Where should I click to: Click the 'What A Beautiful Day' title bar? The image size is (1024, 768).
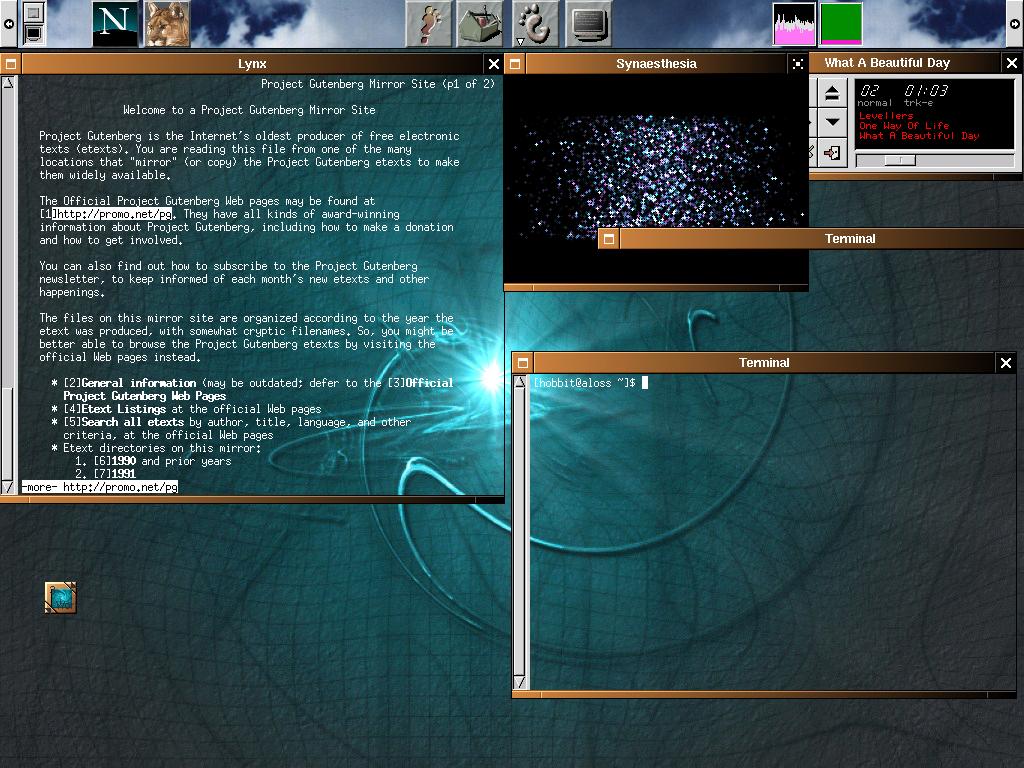pos(905,63)
